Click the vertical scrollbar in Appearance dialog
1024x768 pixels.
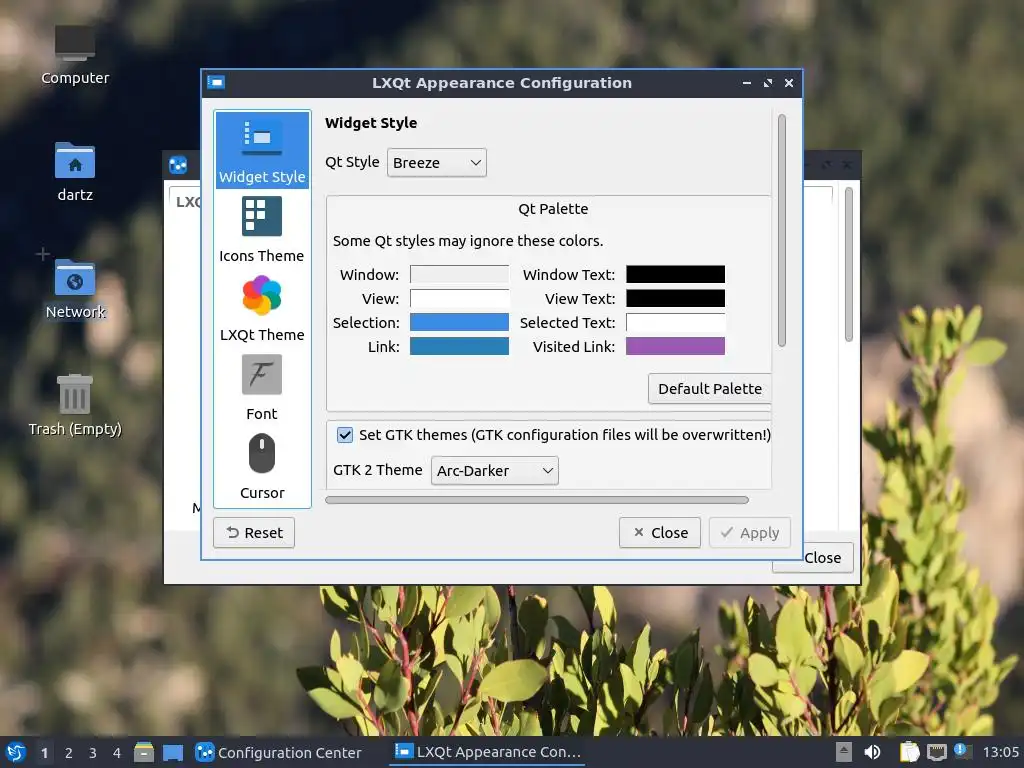coord(782,230)
